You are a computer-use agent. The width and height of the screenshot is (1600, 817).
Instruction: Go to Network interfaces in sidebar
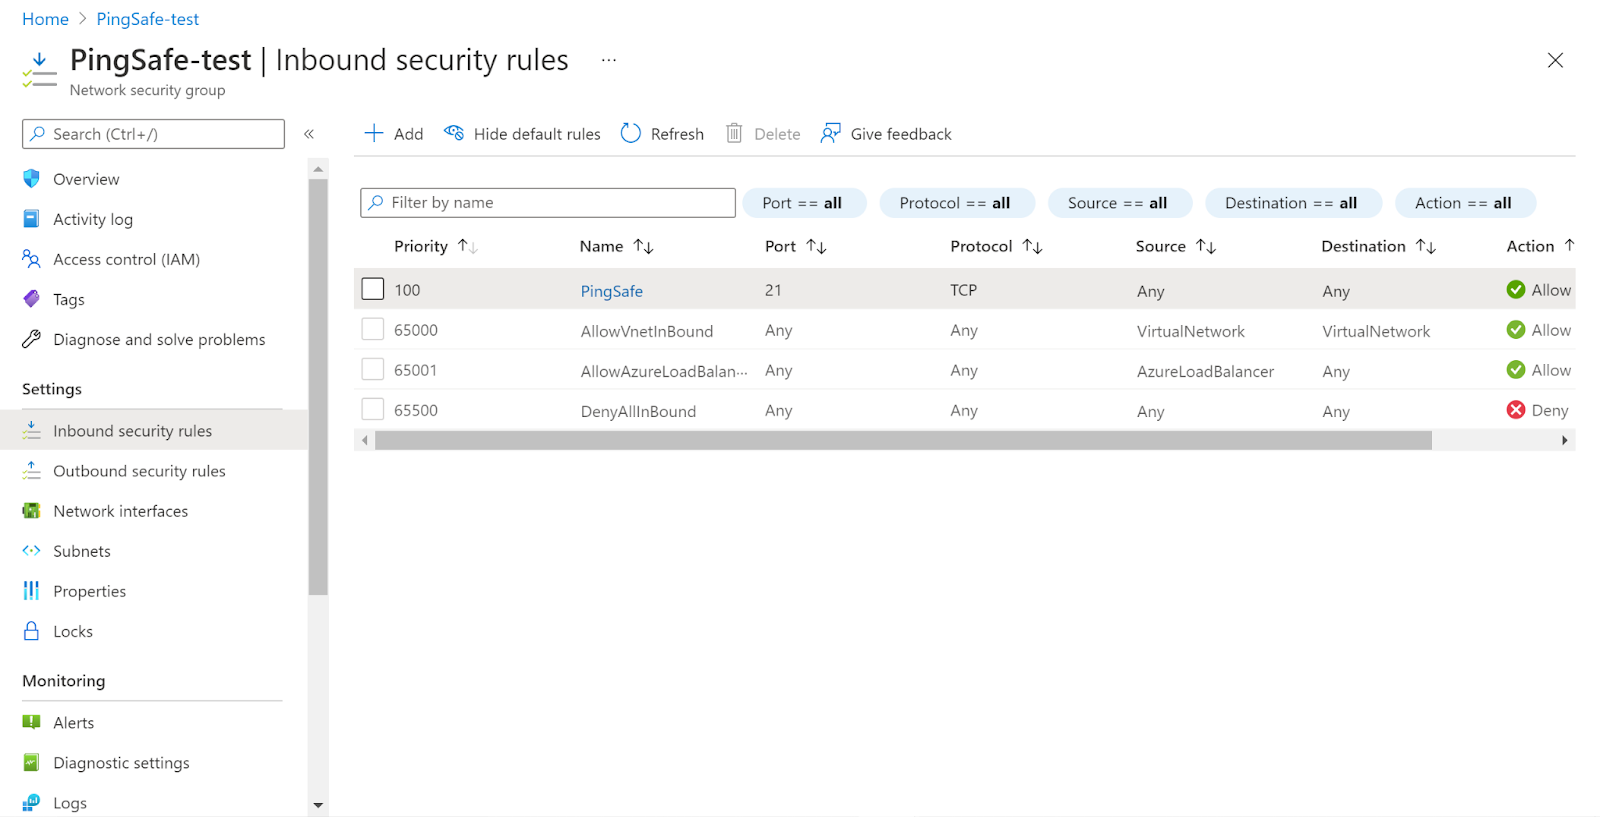click(x=120, y=511)
